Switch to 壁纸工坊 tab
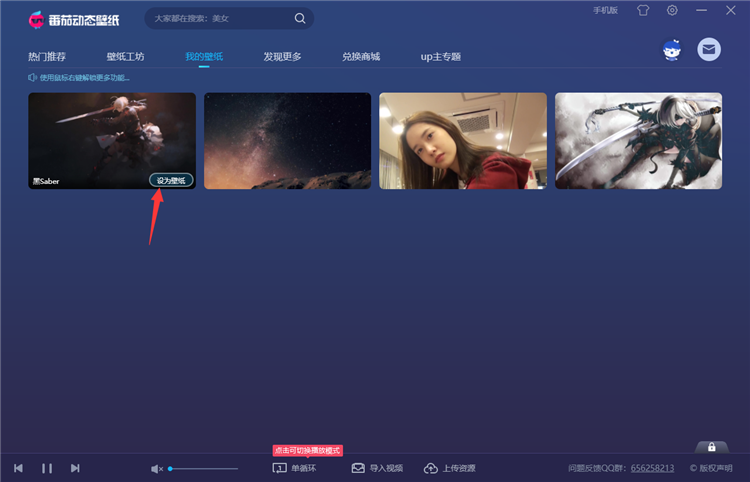 125,56
